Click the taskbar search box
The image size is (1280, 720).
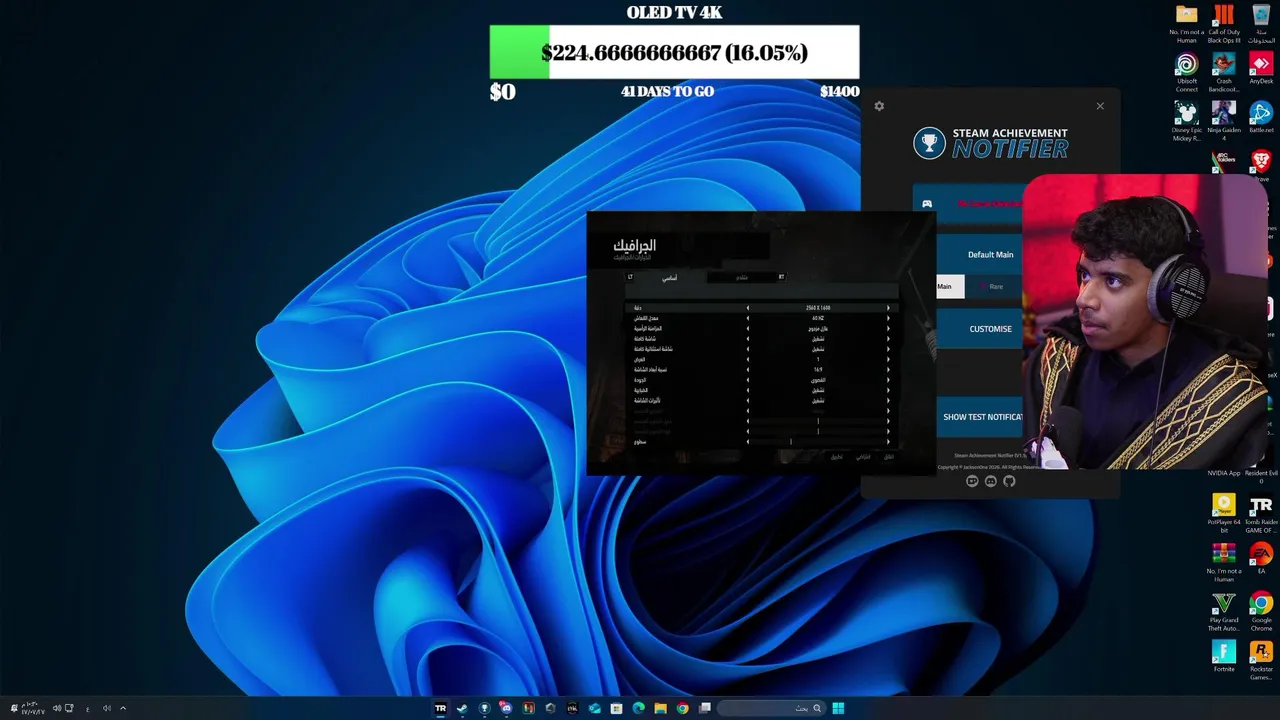[x=770, y=708]
